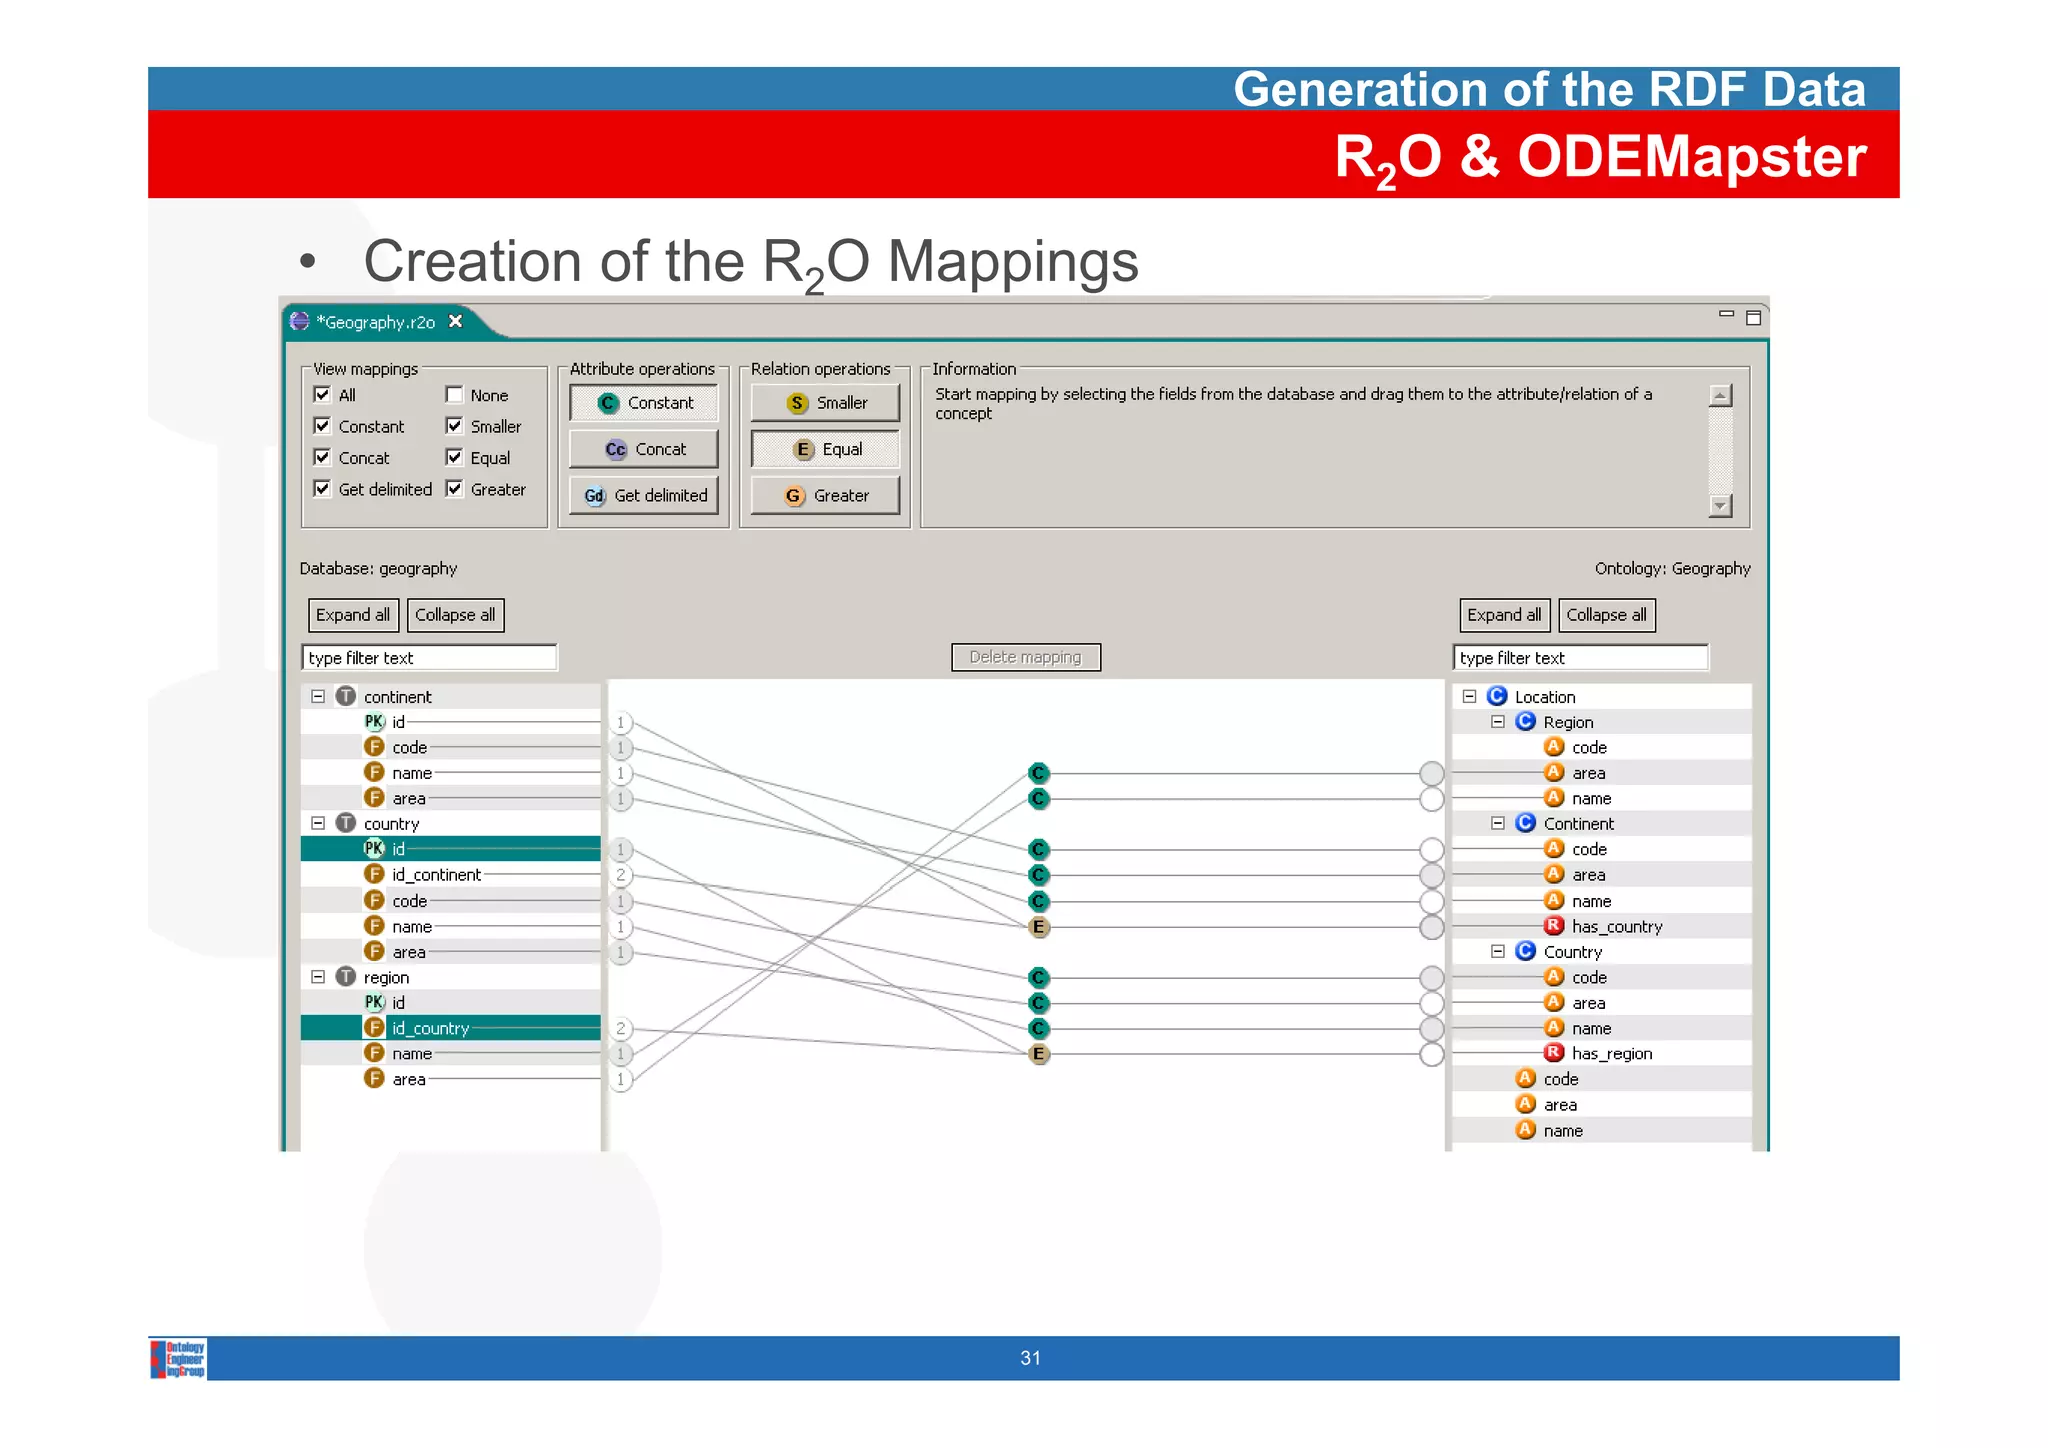This screenshot has width=2048, height=1448.
Task: Uncheck the Constant view mappings checkbox
Action: pyautogui.click(x=322, y=425)
